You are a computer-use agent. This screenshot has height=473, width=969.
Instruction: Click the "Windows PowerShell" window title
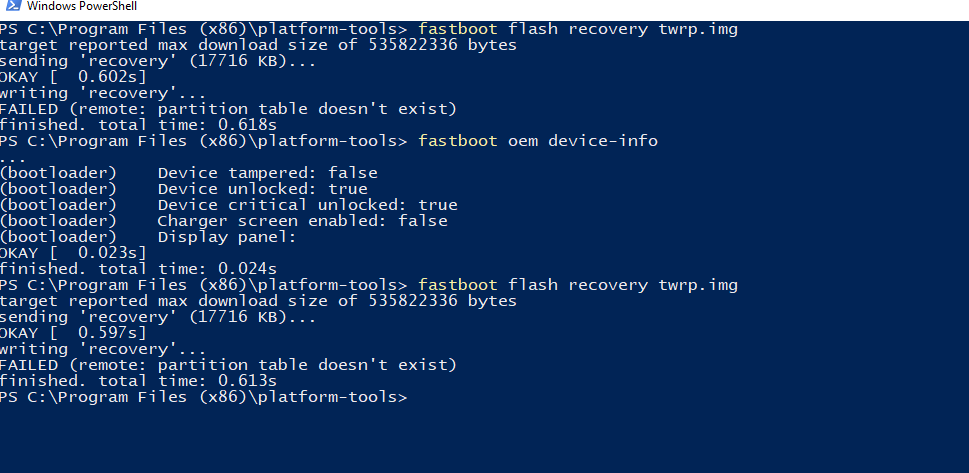pyautogui.click(x=81, y=7)
